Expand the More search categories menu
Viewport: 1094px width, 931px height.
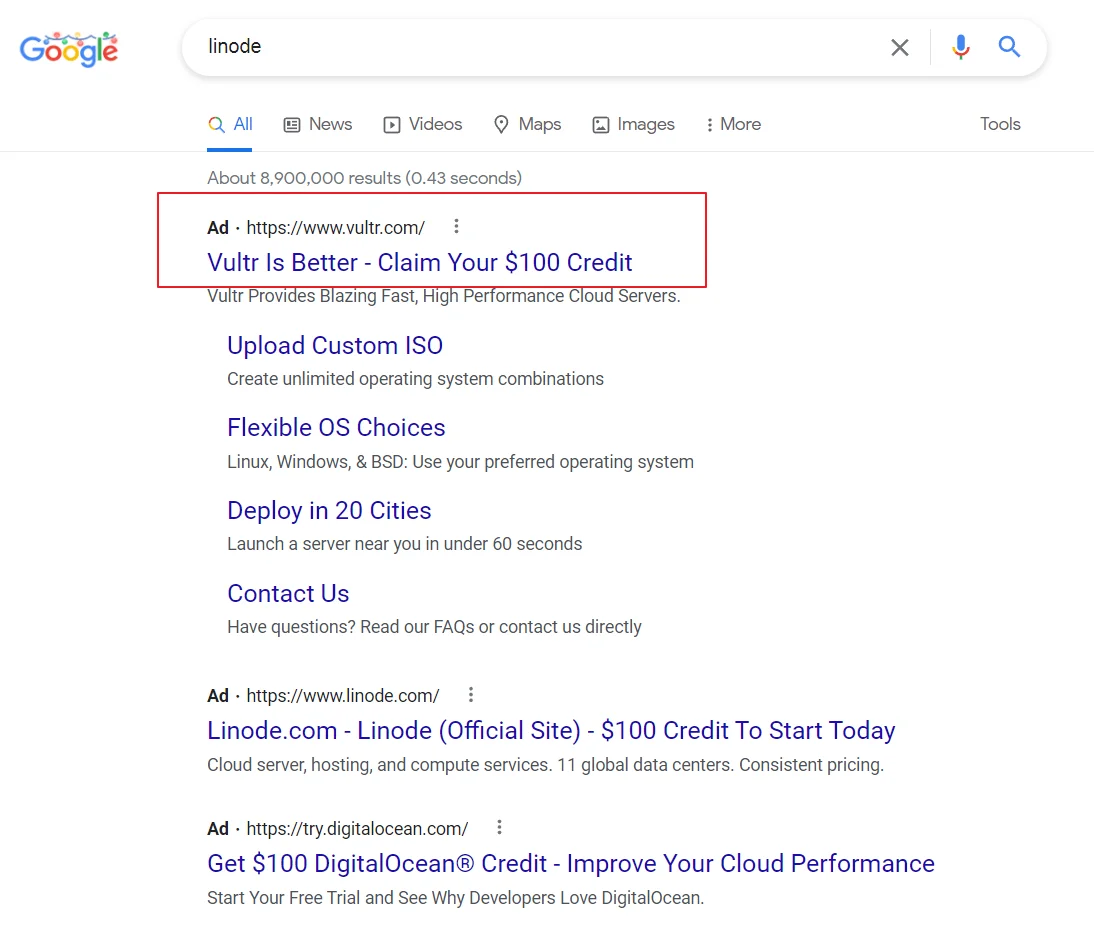pos(733,124)
